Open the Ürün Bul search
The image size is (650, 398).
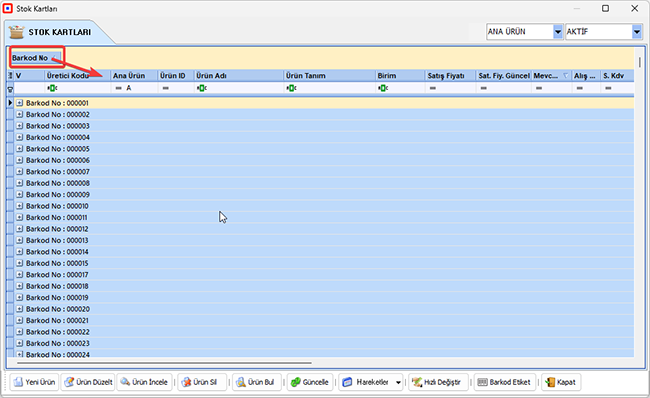[257, 382]
